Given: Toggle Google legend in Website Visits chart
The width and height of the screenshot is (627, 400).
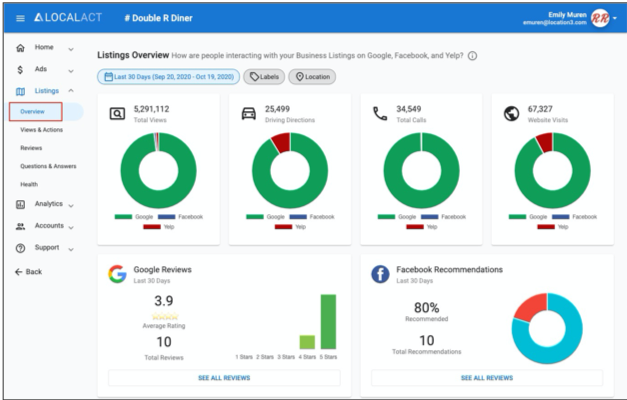Looking at the screenshot, I should [528, 217].
